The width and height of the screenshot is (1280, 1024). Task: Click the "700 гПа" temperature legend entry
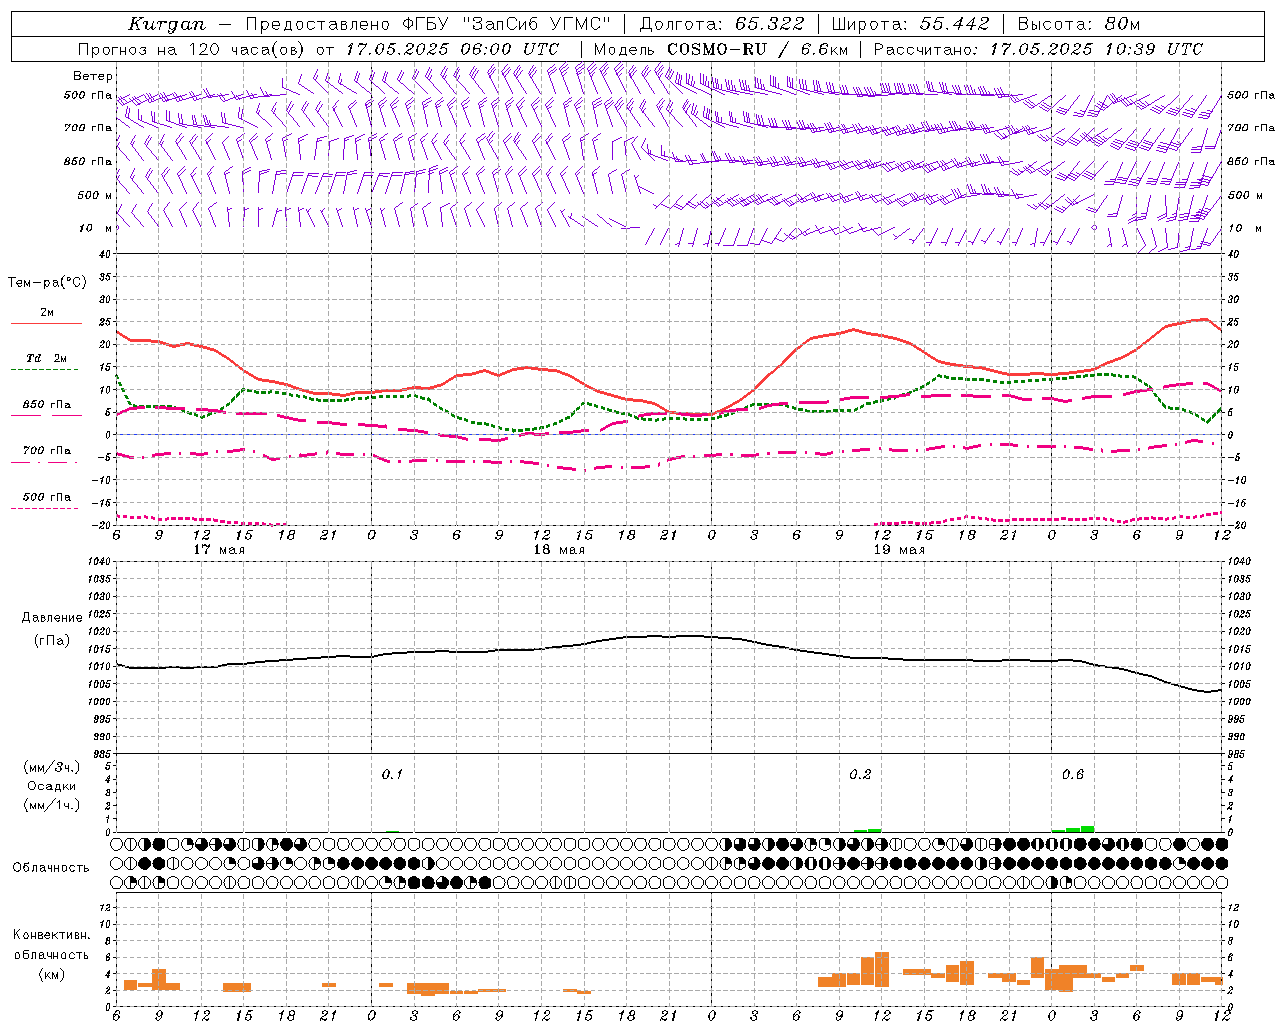pos(47,451)
